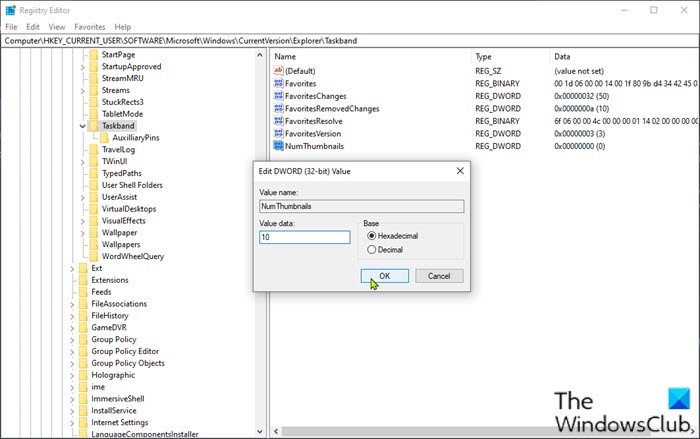
Task: Click the Name column header
Action: tap(288, 57)
